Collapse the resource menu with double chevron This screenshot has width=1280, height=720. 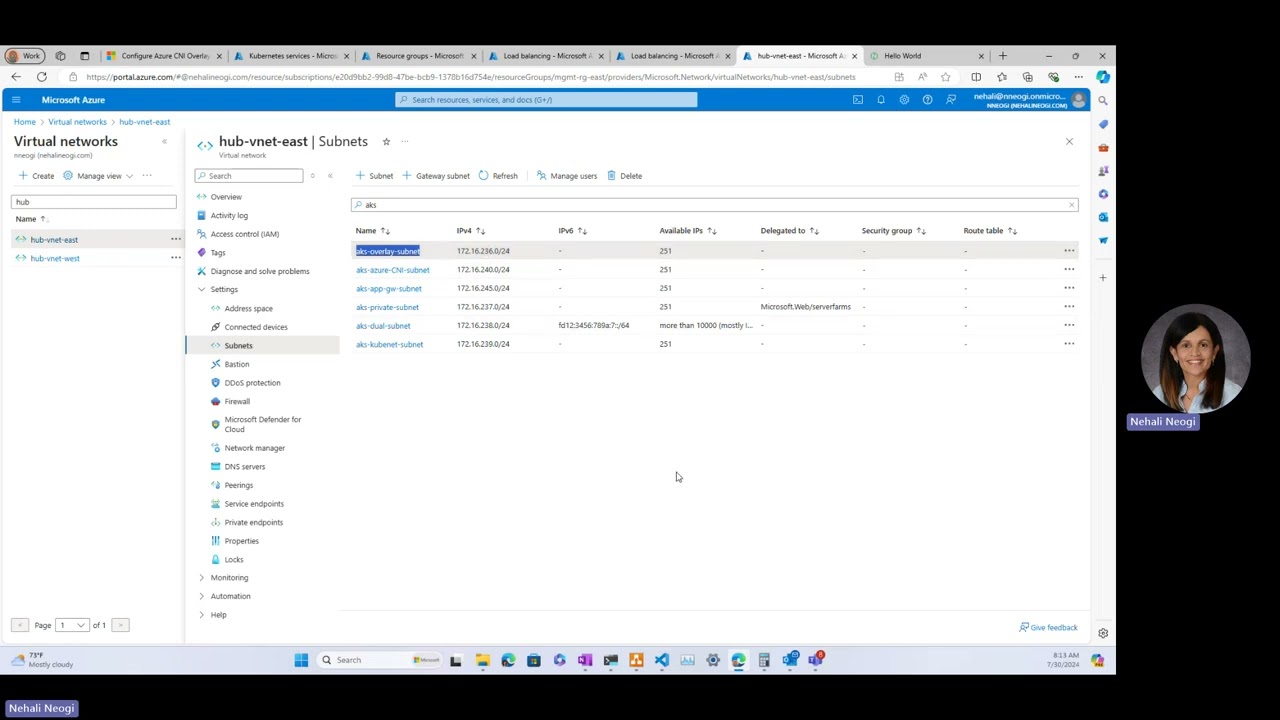(330, 176)
